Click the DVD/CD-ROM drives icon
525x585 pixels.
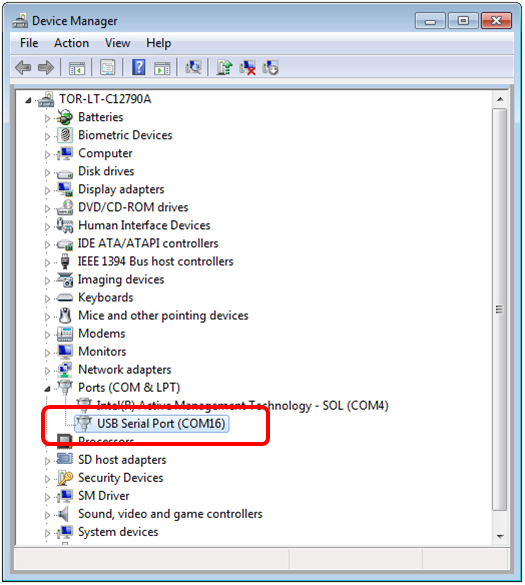pyautogui.click(x=65, y=207)
